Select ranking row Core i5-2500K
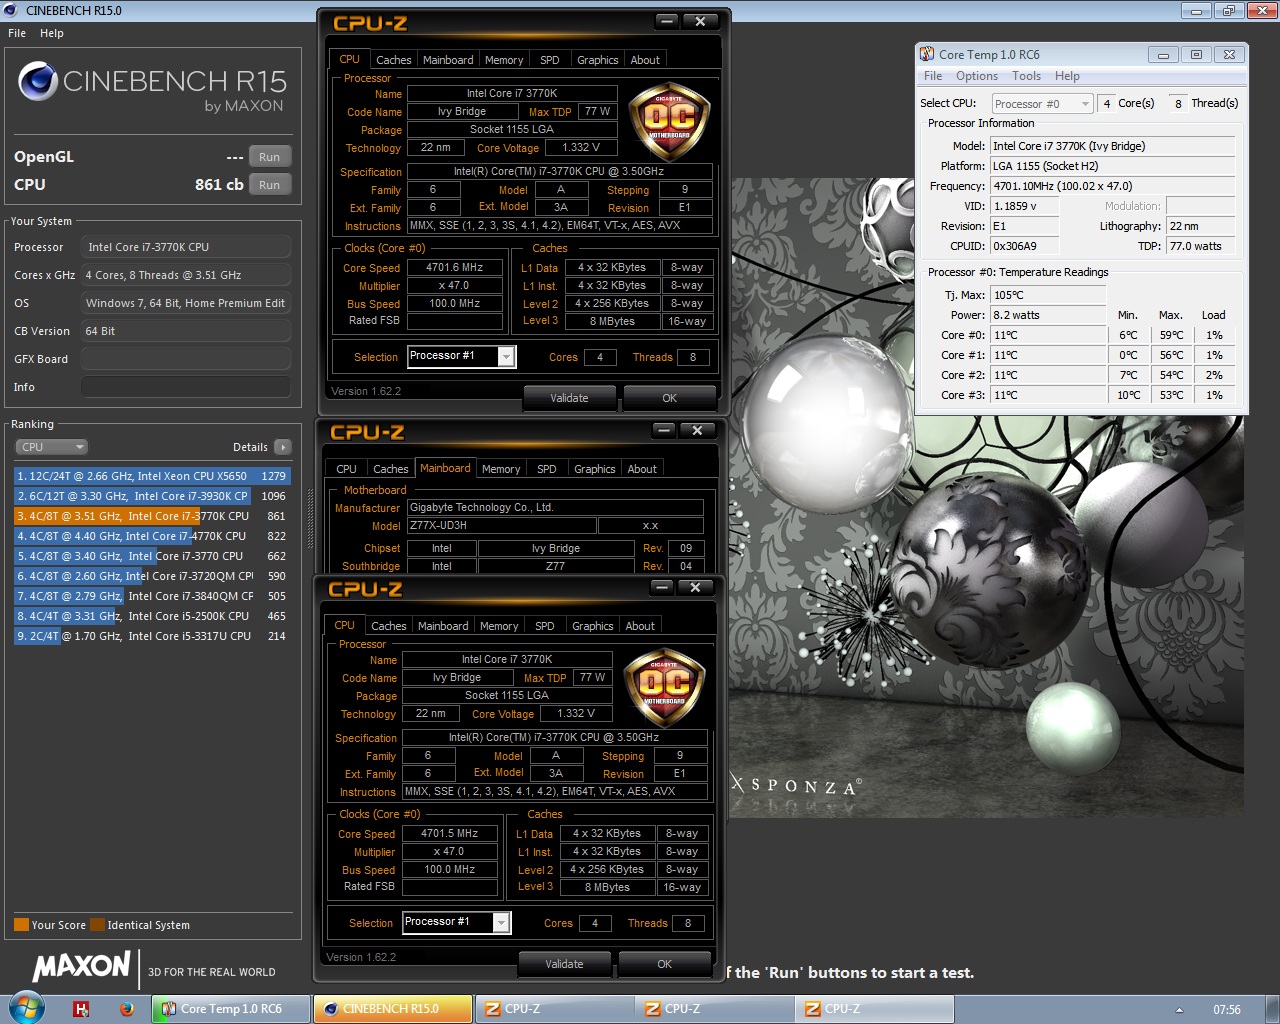This screenshot has width=1280, height=1024. coord(151,616)
